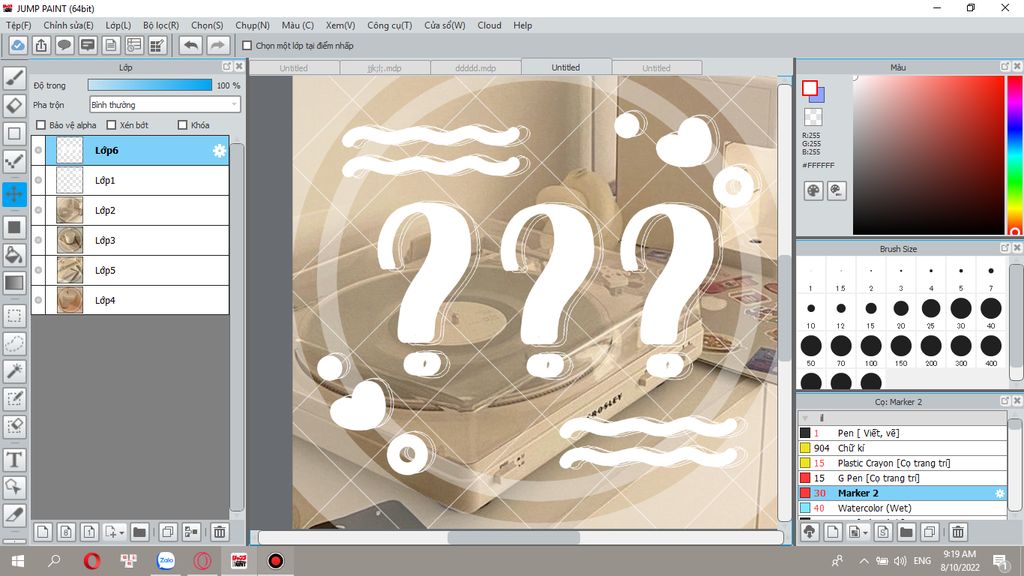Select Plastic Crayon brush
Image resolution: width=1024 pixels, height=576 pixels.
[x=902, y=463]
